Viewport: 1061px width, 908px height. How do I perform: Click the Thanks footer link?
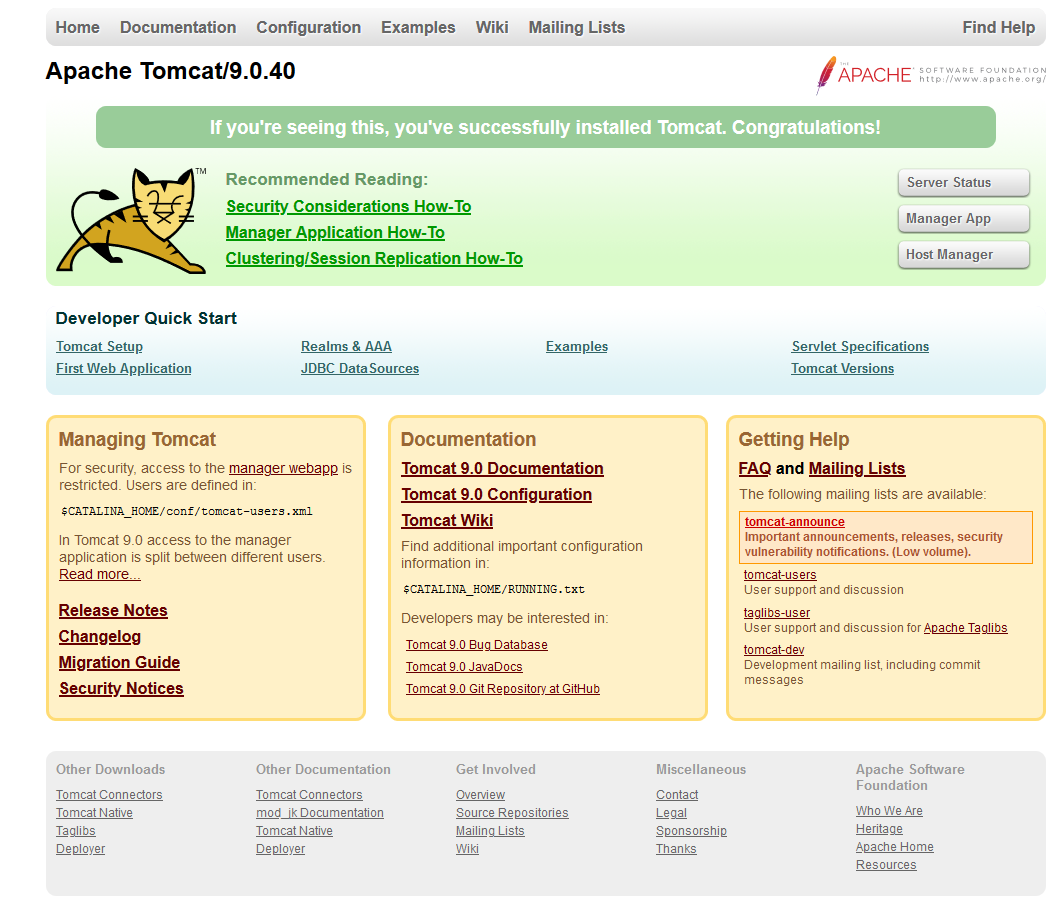676,848
